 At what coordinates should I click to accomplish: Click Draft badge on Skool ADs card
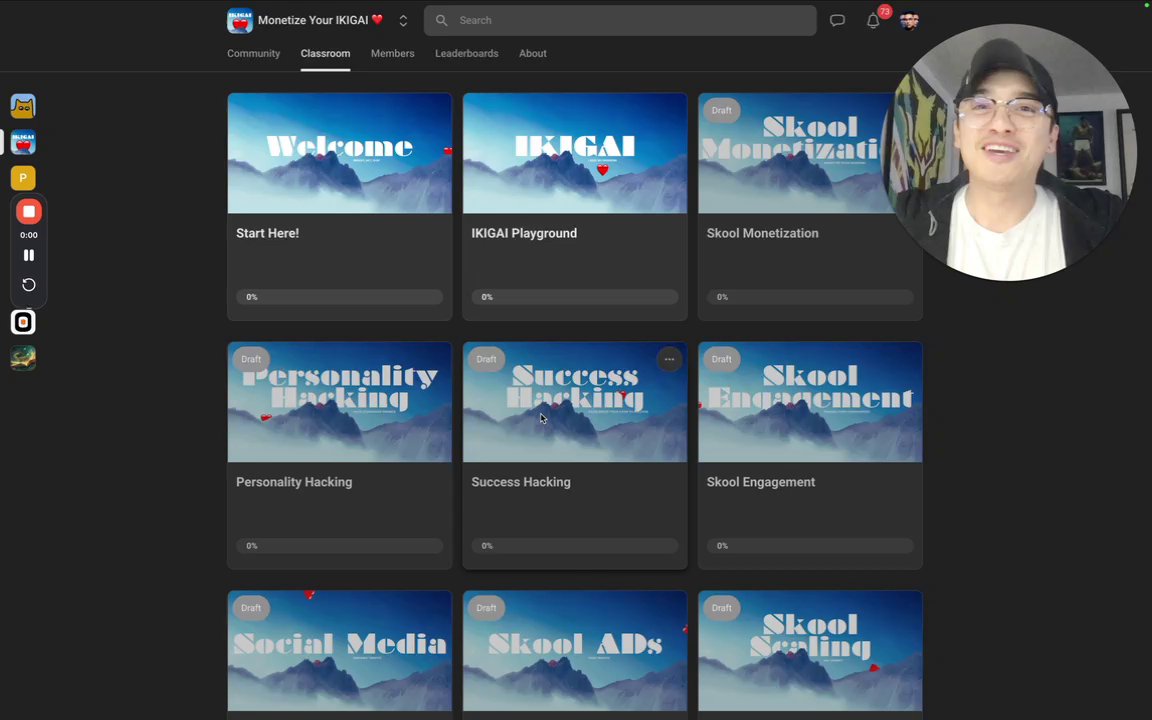coord(486,608)
